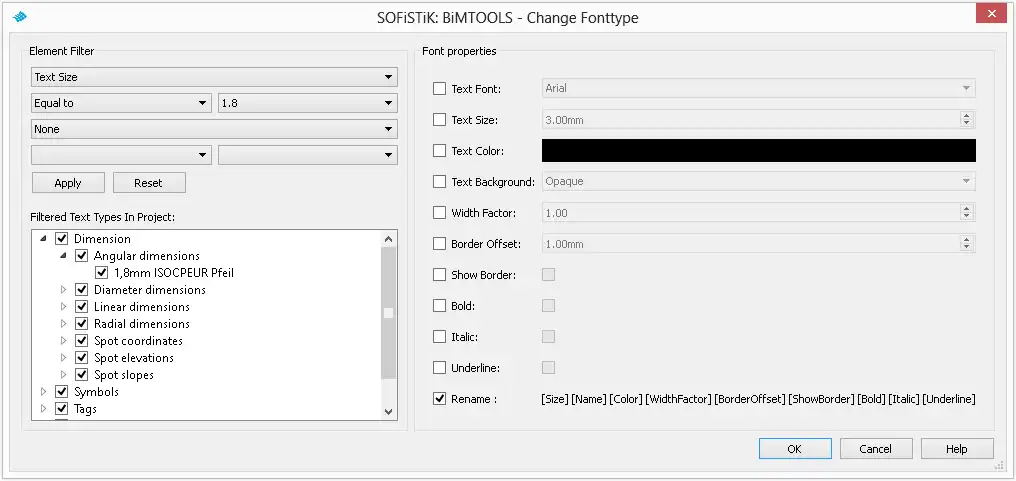1016x481 pixels.
Task: Click the SOFiSTiK logo icon in title bar
Action: tap(20, 17)
